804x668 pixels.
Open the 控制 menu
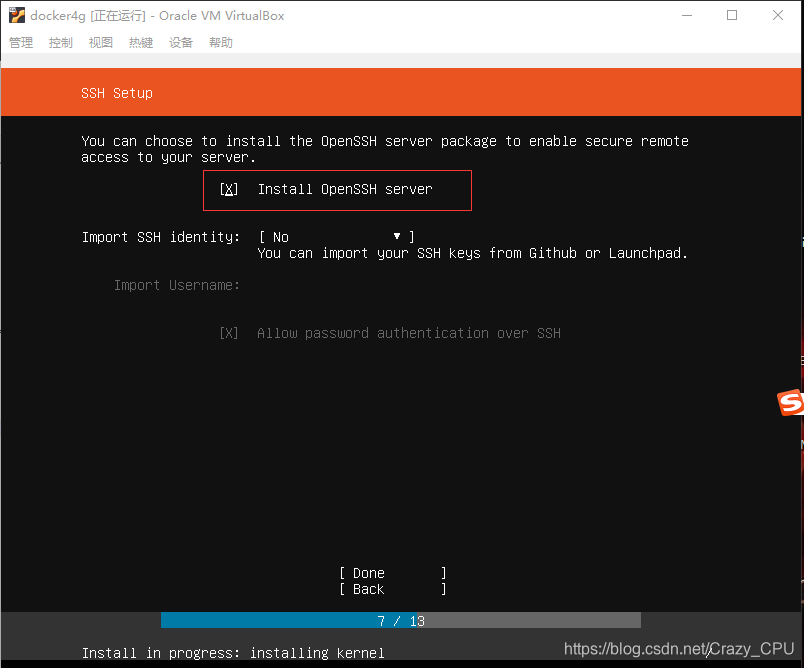click(x=61, y=43)
